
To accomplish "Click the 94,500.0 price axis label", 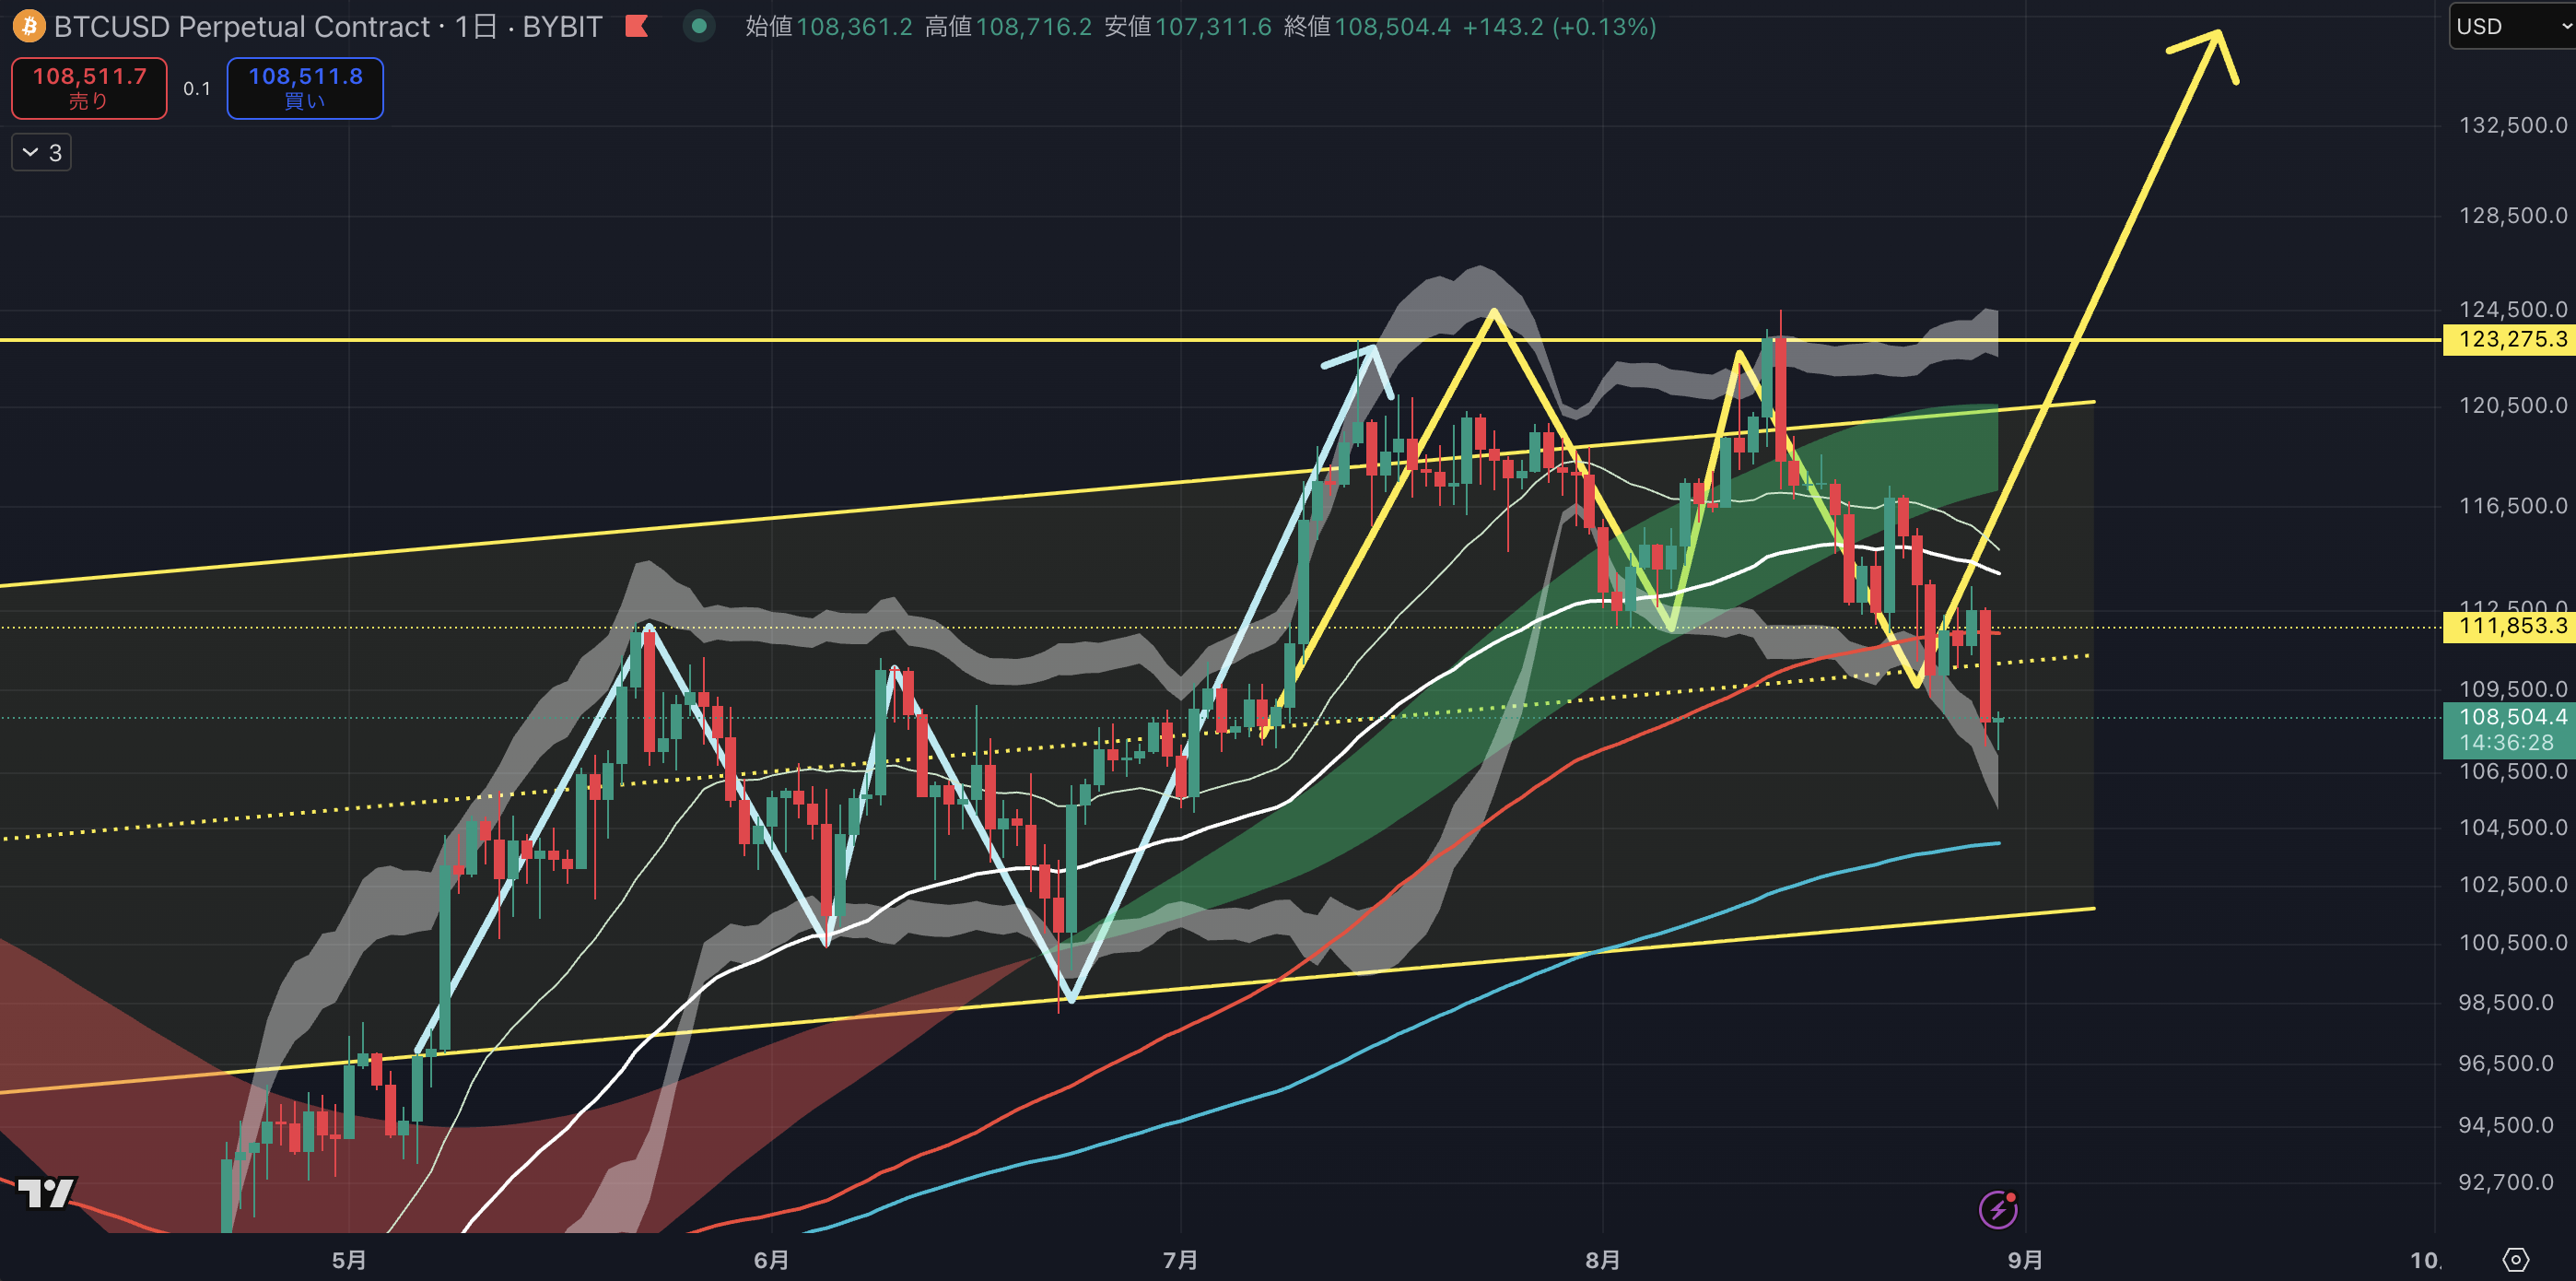I will coord(2506,1125).
